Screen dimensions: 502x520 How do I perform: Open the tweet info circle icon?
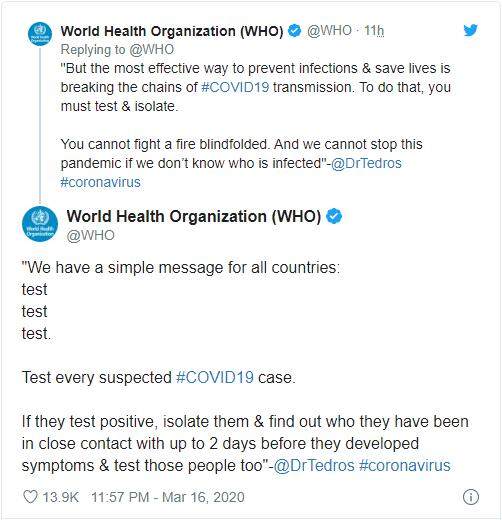tap(471, 497)
